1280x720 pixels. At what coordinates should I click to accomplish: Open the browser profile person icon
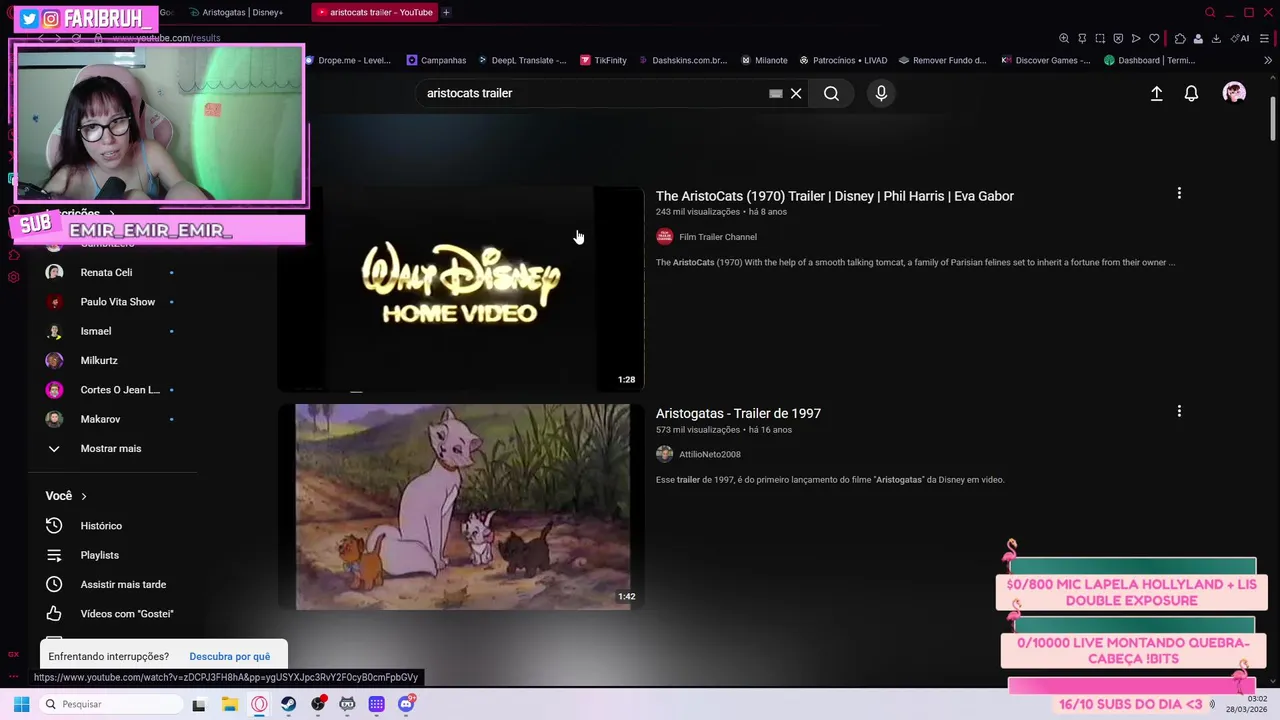click(1198, 38)
